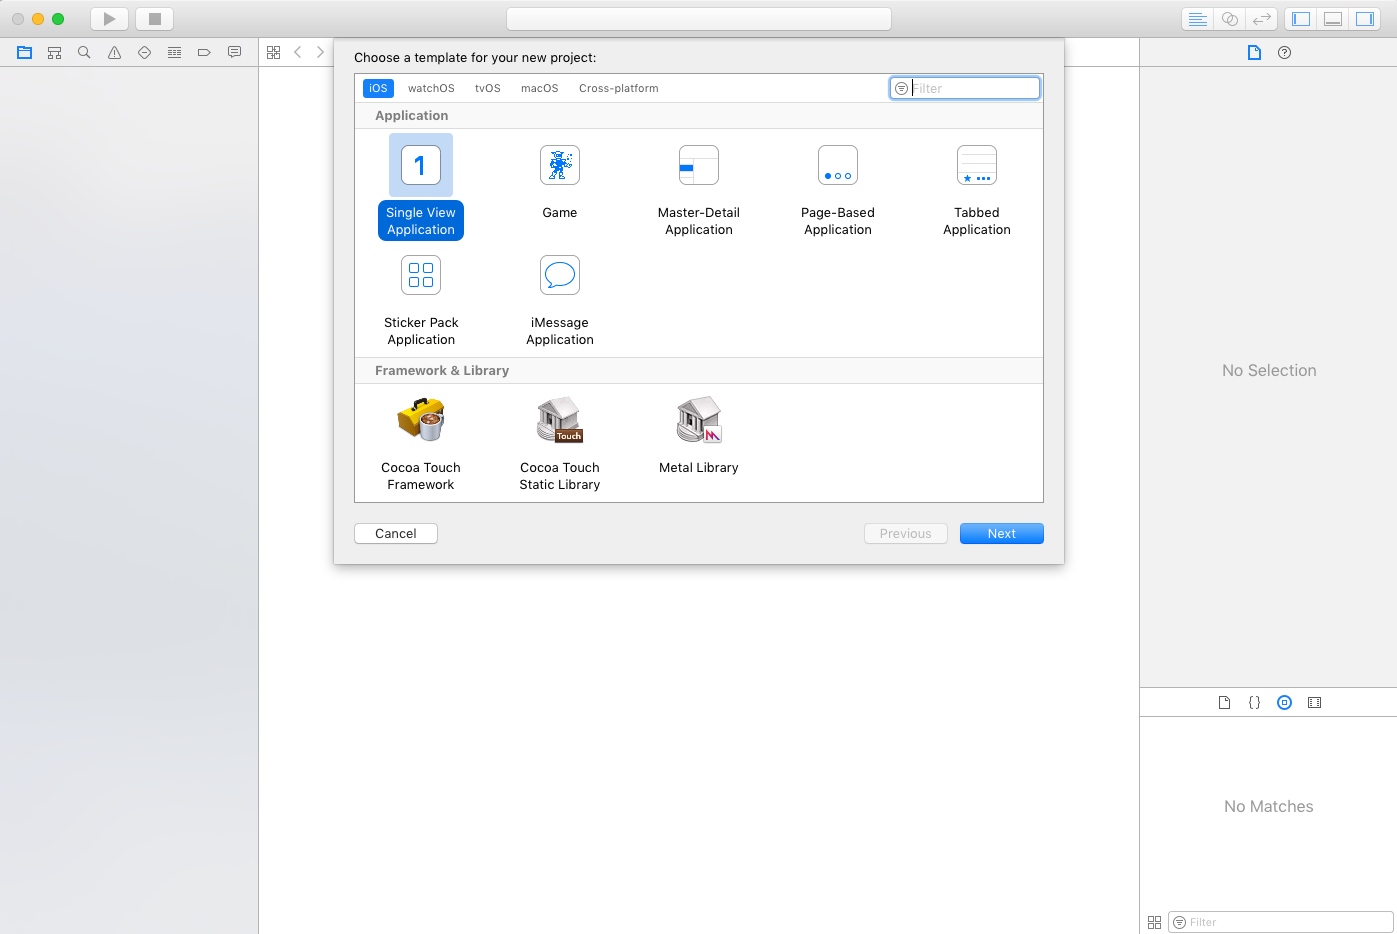Open the Report navigator
1397x934 pixels.
point(234,53)
